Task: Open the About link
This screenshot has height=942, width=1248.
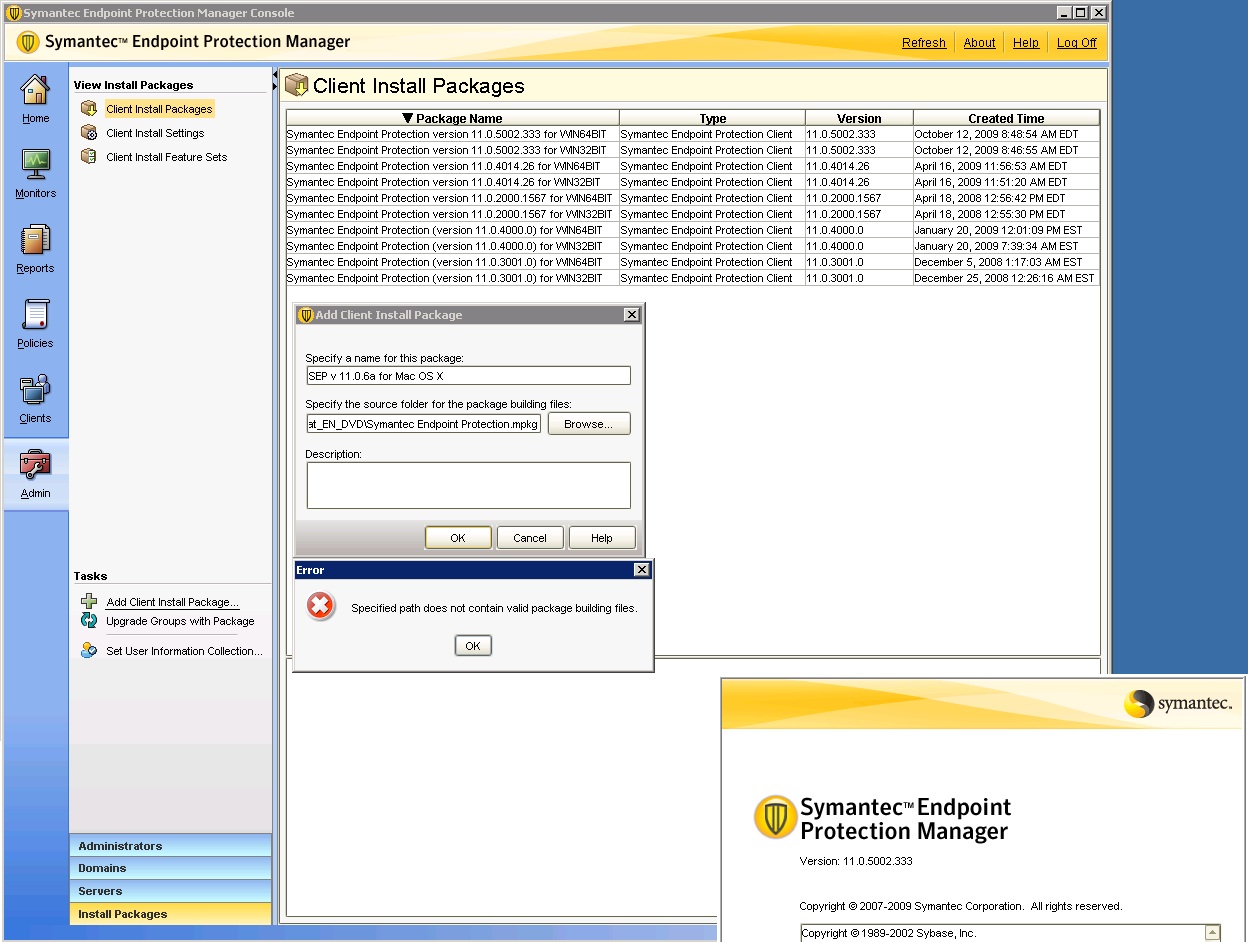Action: (980, 43)
